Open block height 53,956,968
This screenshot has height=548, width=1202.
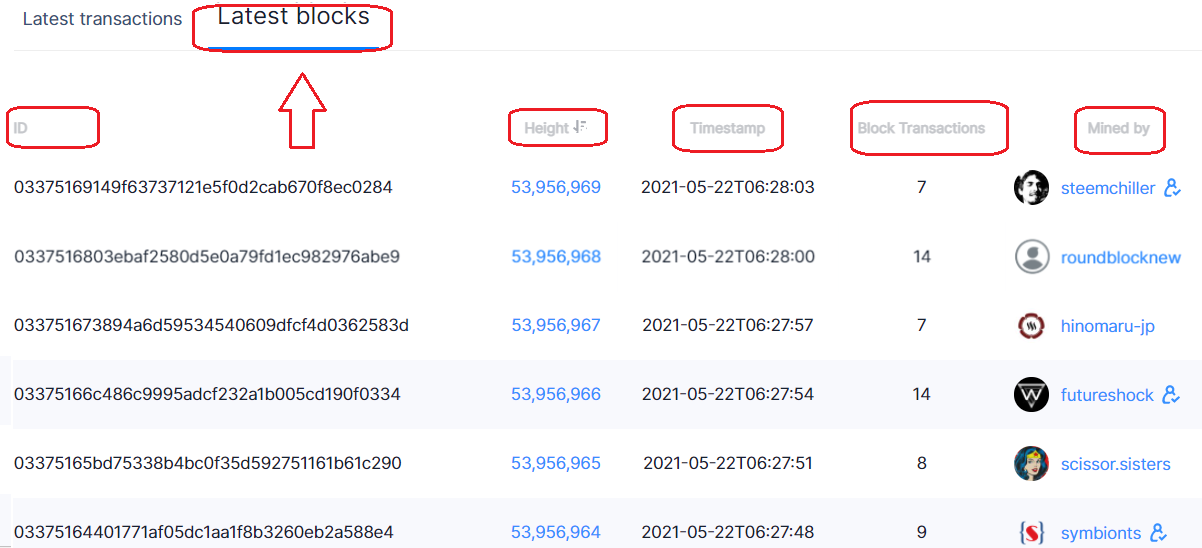click(556, 257)
